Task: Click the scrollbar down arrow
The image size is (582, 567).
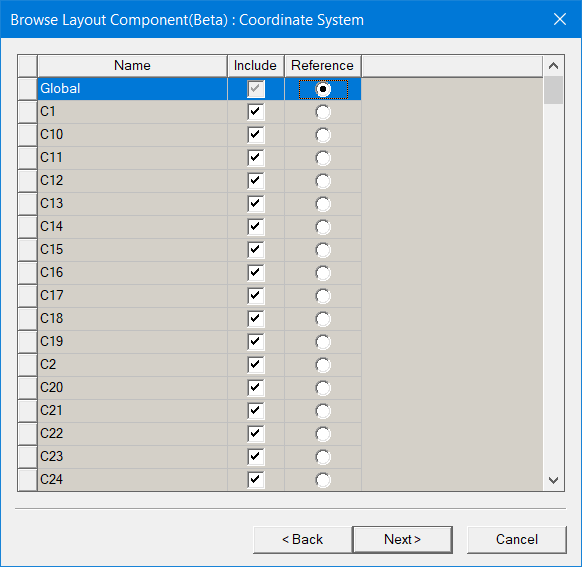Action: click(x=553, y=480)
